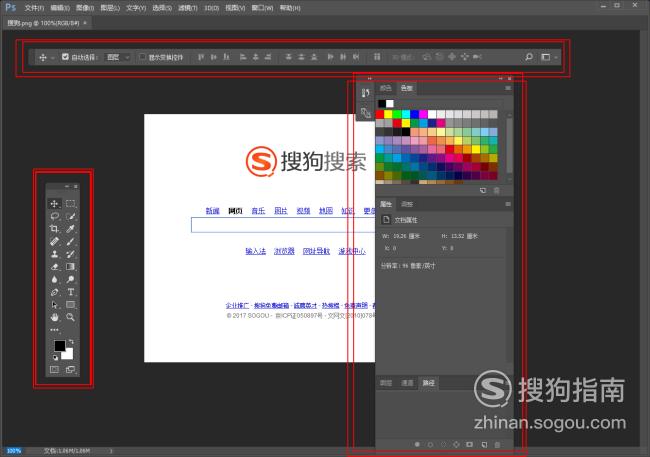Click the toolbox foreground color square
Screen dimensions: 650x457
tap(60, 345)
